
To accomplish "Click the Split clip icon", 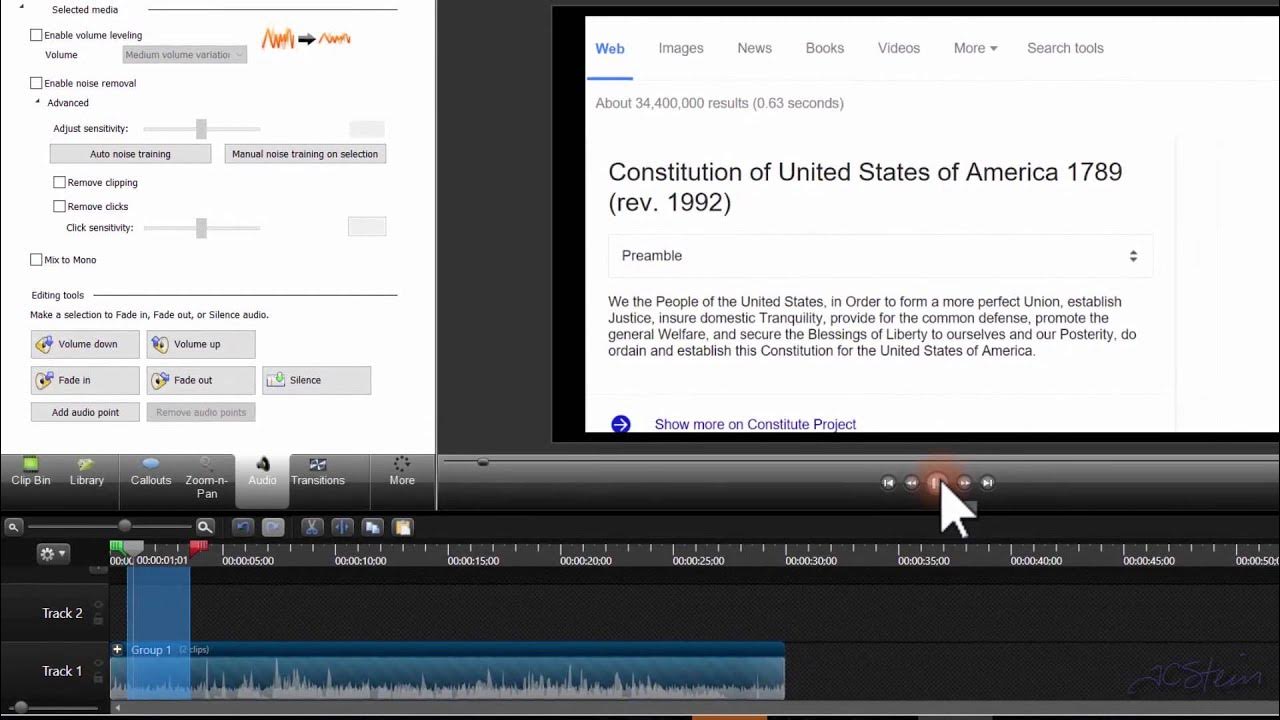I will click(342, 527).
